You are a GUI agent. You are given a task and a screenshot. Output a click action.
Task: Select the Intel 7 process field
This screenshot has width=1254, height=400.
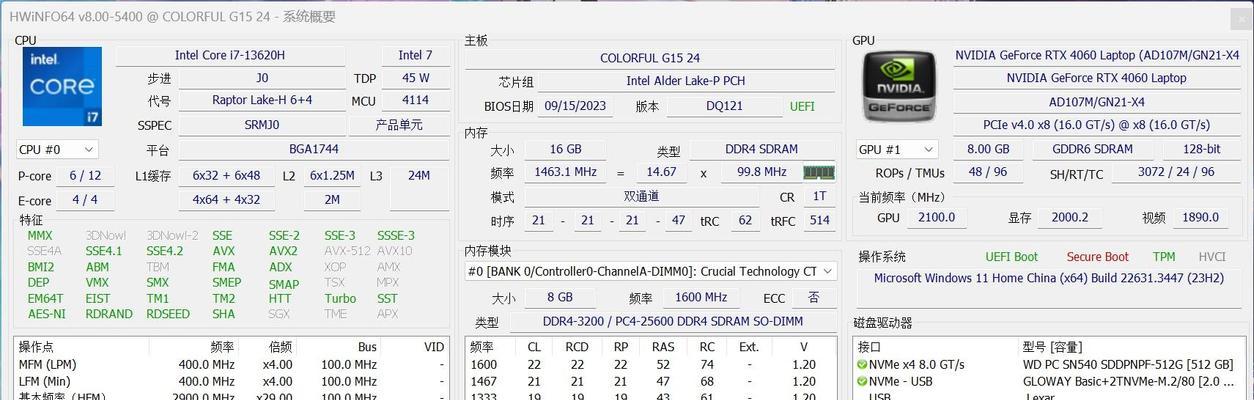416,55
